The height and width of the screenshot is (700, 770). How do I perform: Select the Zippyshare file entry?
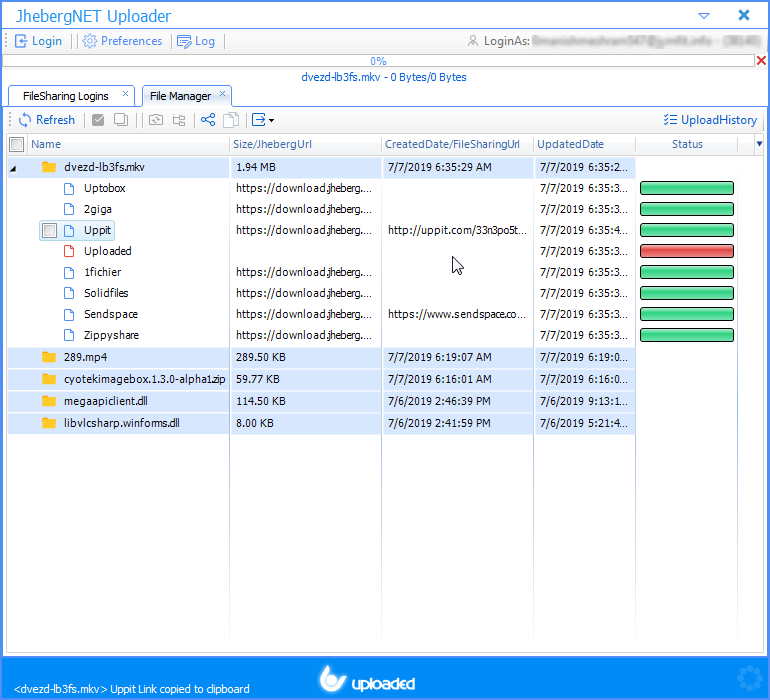click(111, 336)
